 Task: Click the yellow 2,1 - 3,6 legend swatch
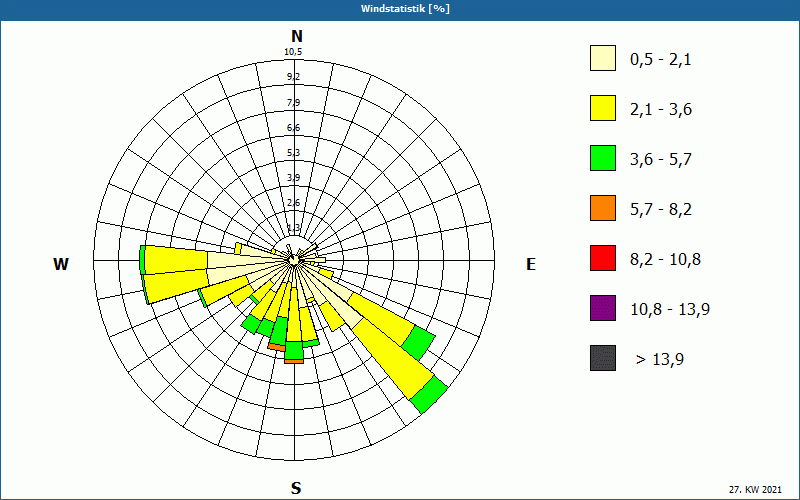coord(603,108)
